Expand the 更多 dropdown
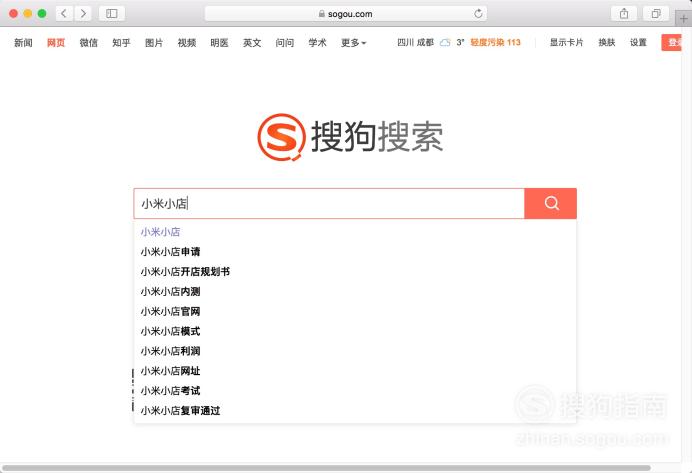 click(354, 42)
